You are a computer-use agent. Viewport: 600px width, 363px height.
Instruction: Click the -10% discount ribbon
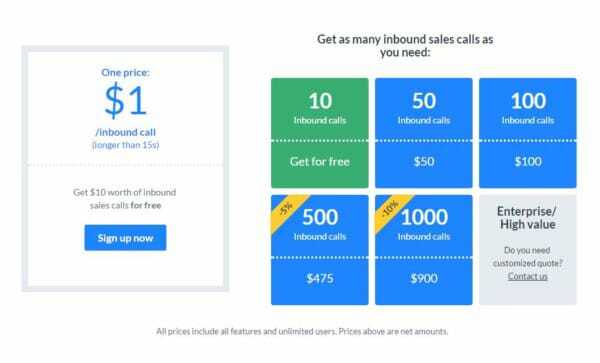coord(390,209)
